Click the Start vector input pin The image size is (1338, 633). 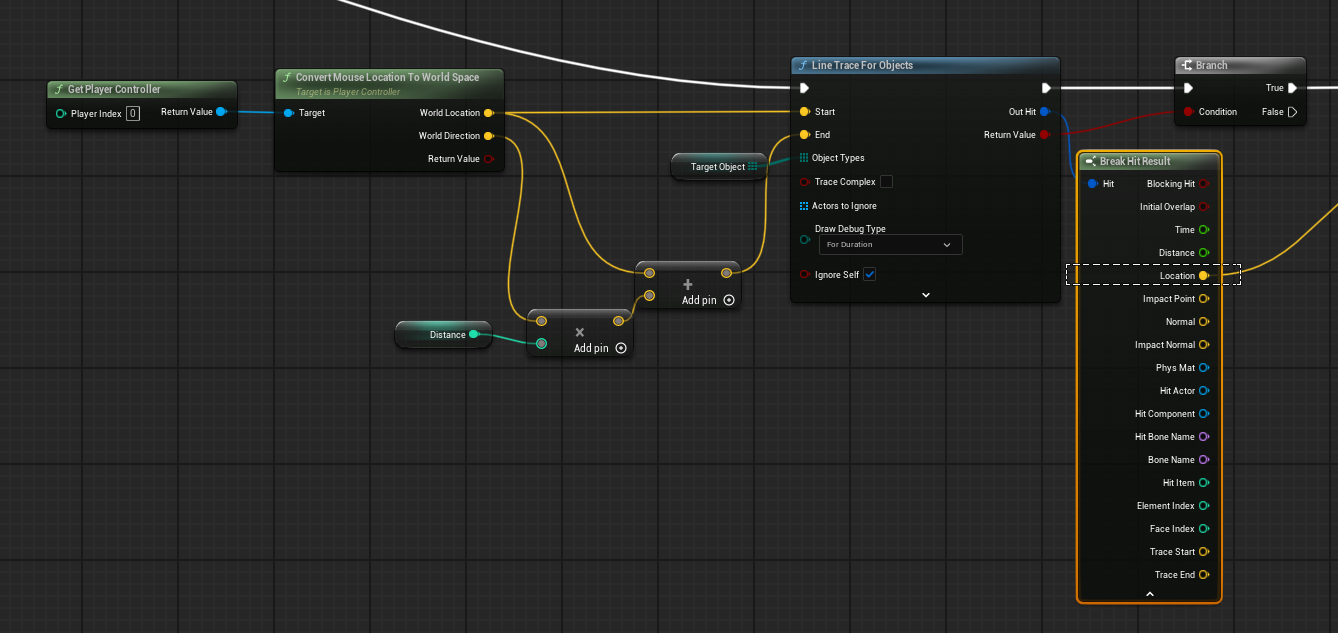[805, 112]
